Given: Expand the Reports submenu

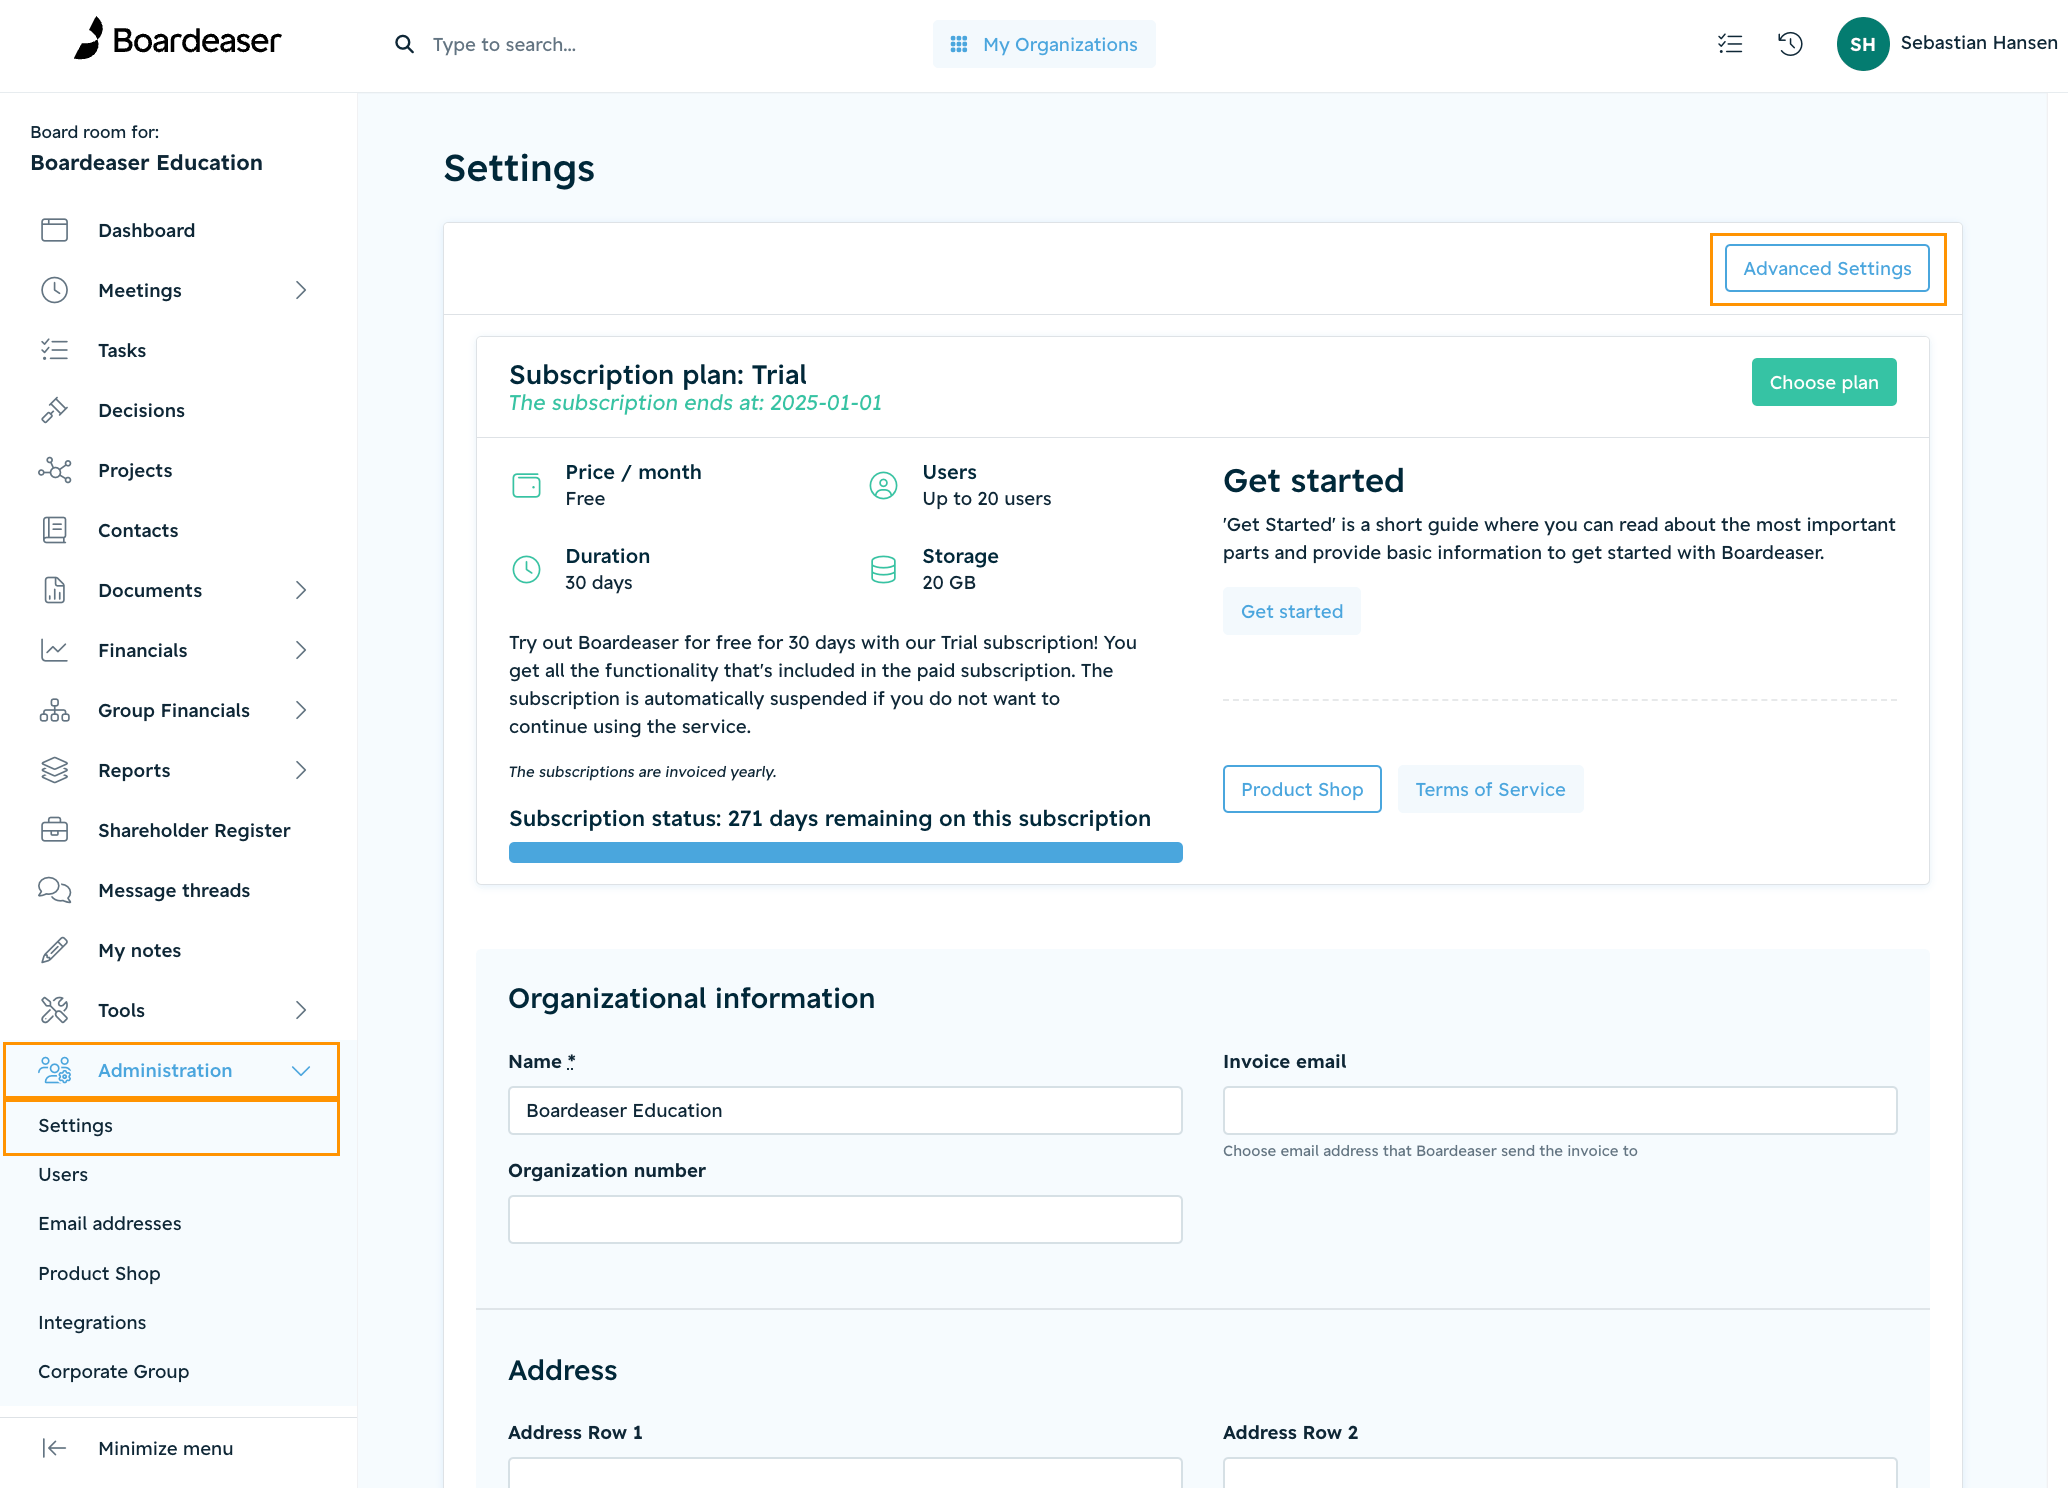Looking at the screenshot, I should 301,770.
